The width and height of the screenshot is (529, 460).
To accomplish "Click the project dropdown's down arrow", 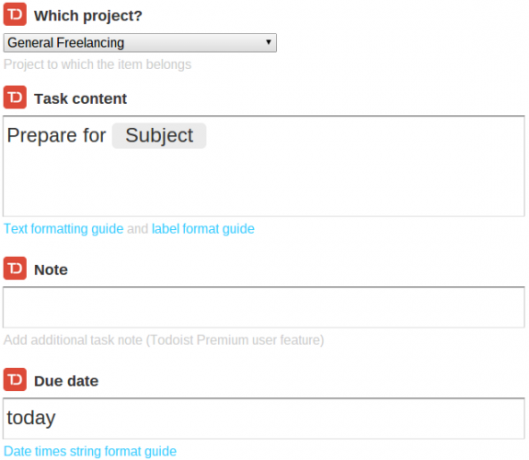I will tap(269, 42).
